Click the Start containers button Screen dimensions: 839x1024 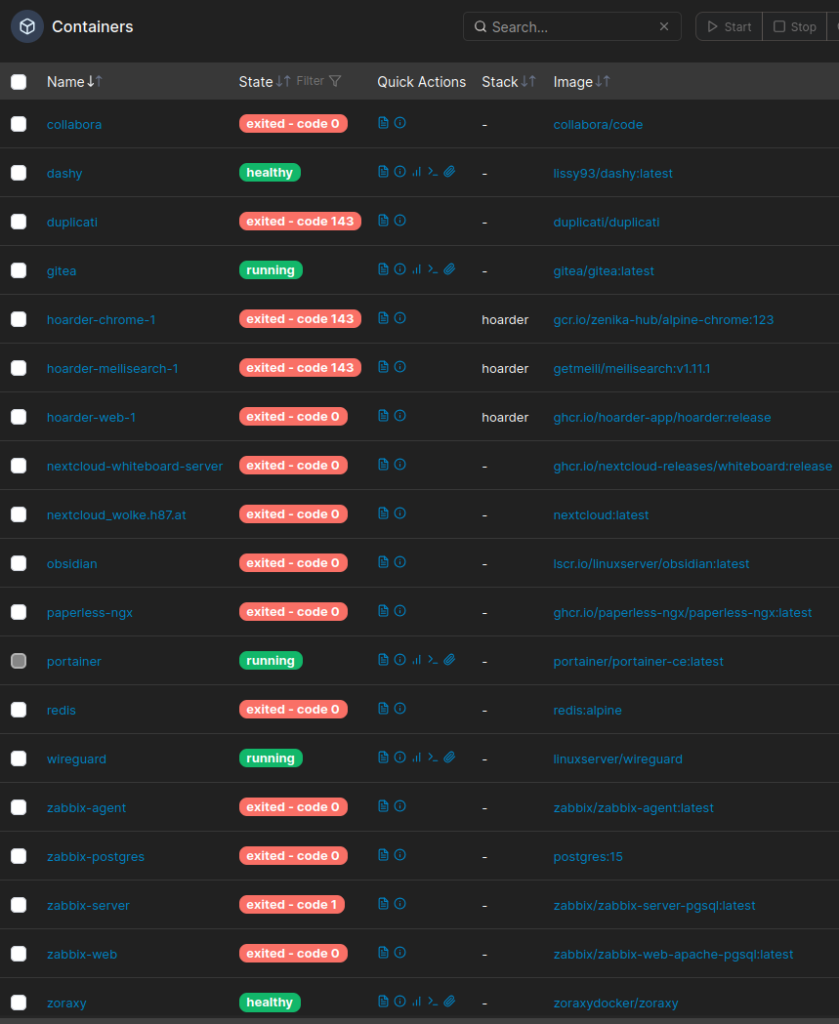(729, 27)
